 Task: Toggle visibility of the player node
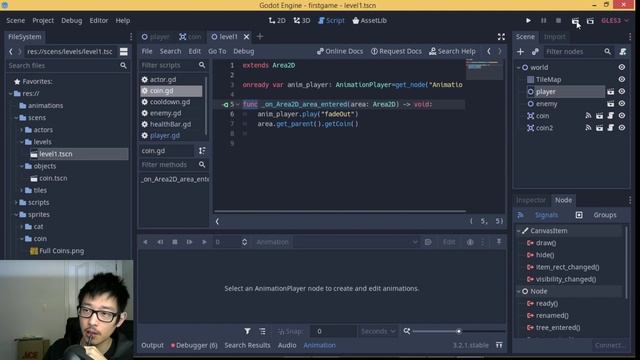[622, 91]
